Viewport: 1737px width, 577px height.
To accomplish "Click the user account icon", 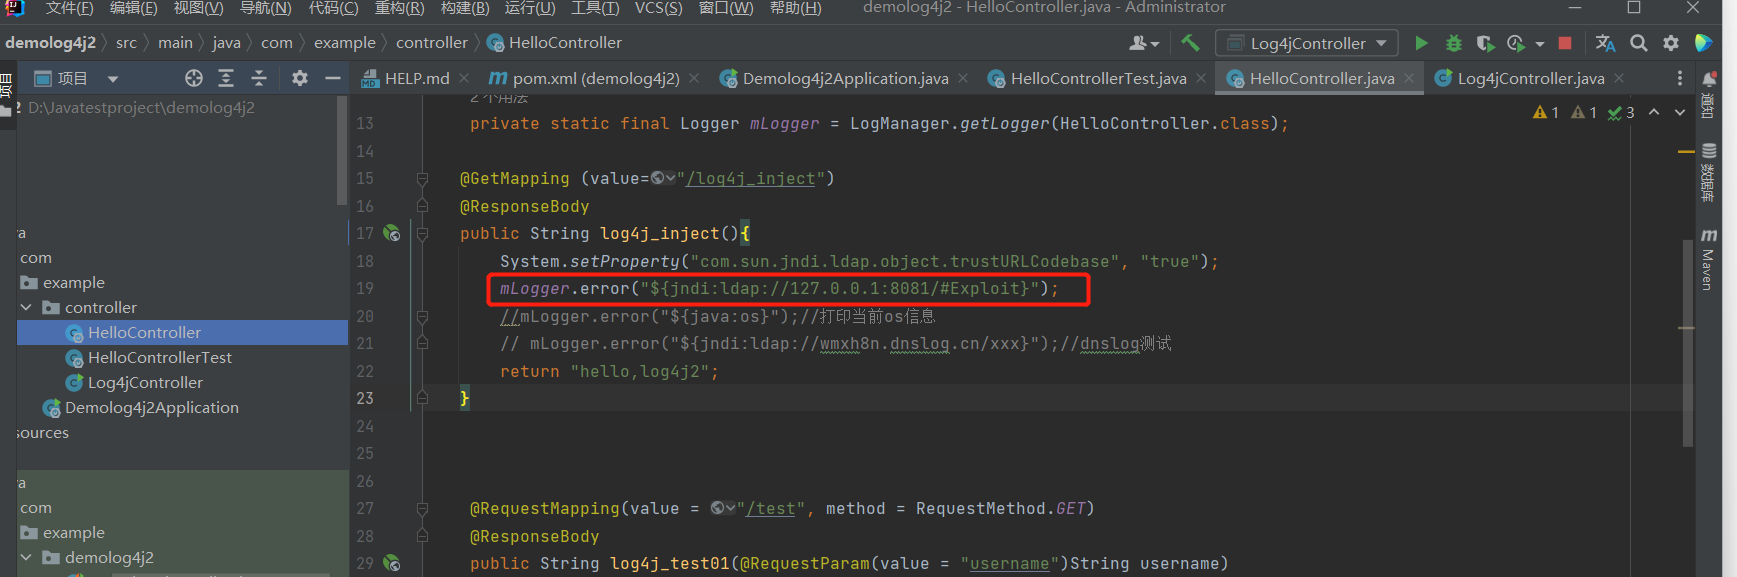I will click(1143, 43).
